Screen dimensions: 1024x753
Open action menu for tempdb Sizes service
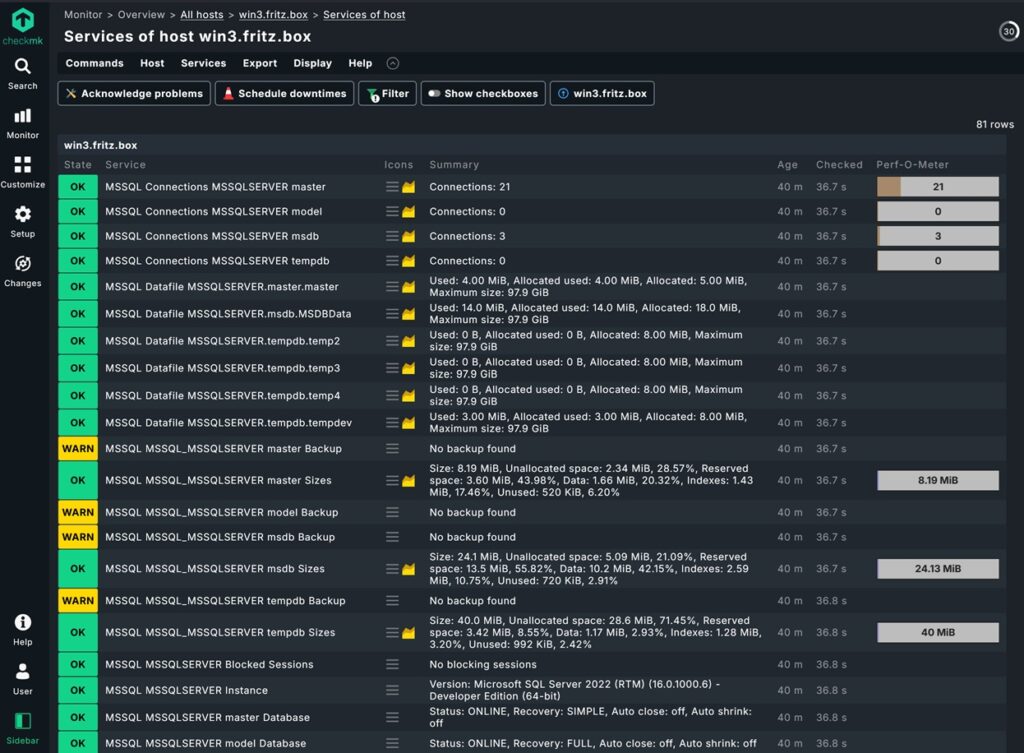pos(392,633)
